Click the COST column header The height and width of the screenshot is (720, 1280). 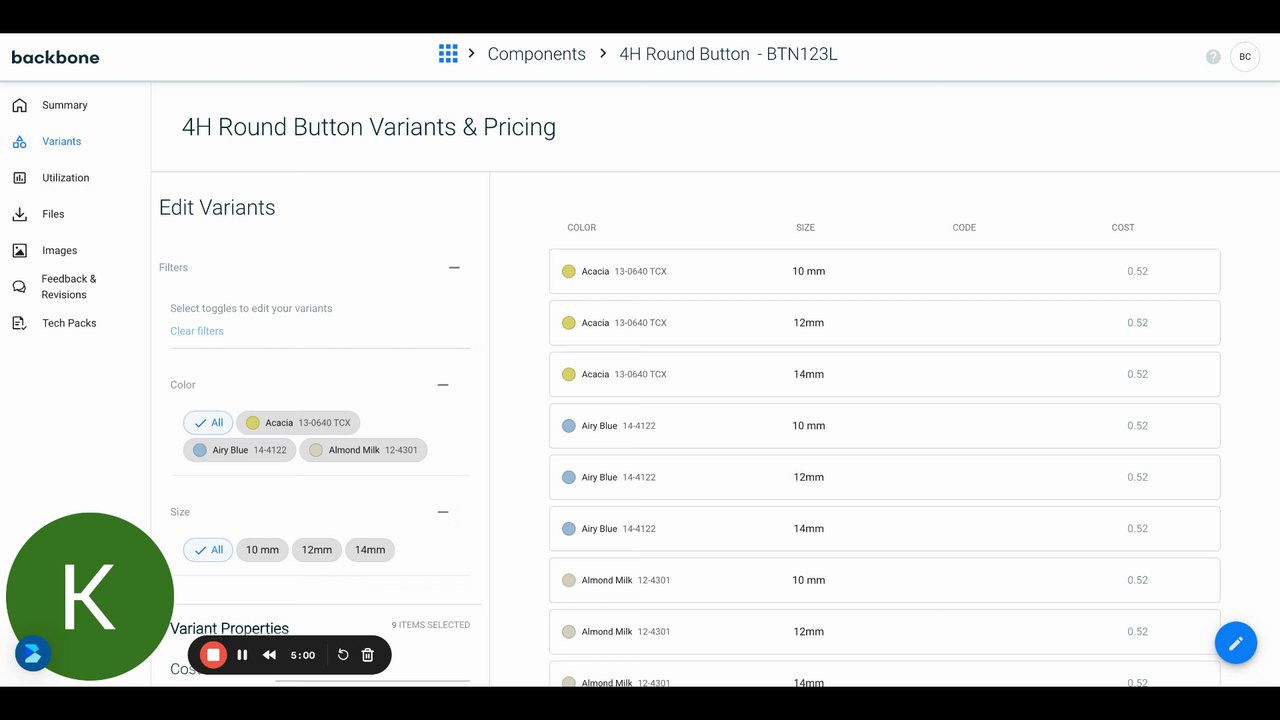[x=1123, y=228]
